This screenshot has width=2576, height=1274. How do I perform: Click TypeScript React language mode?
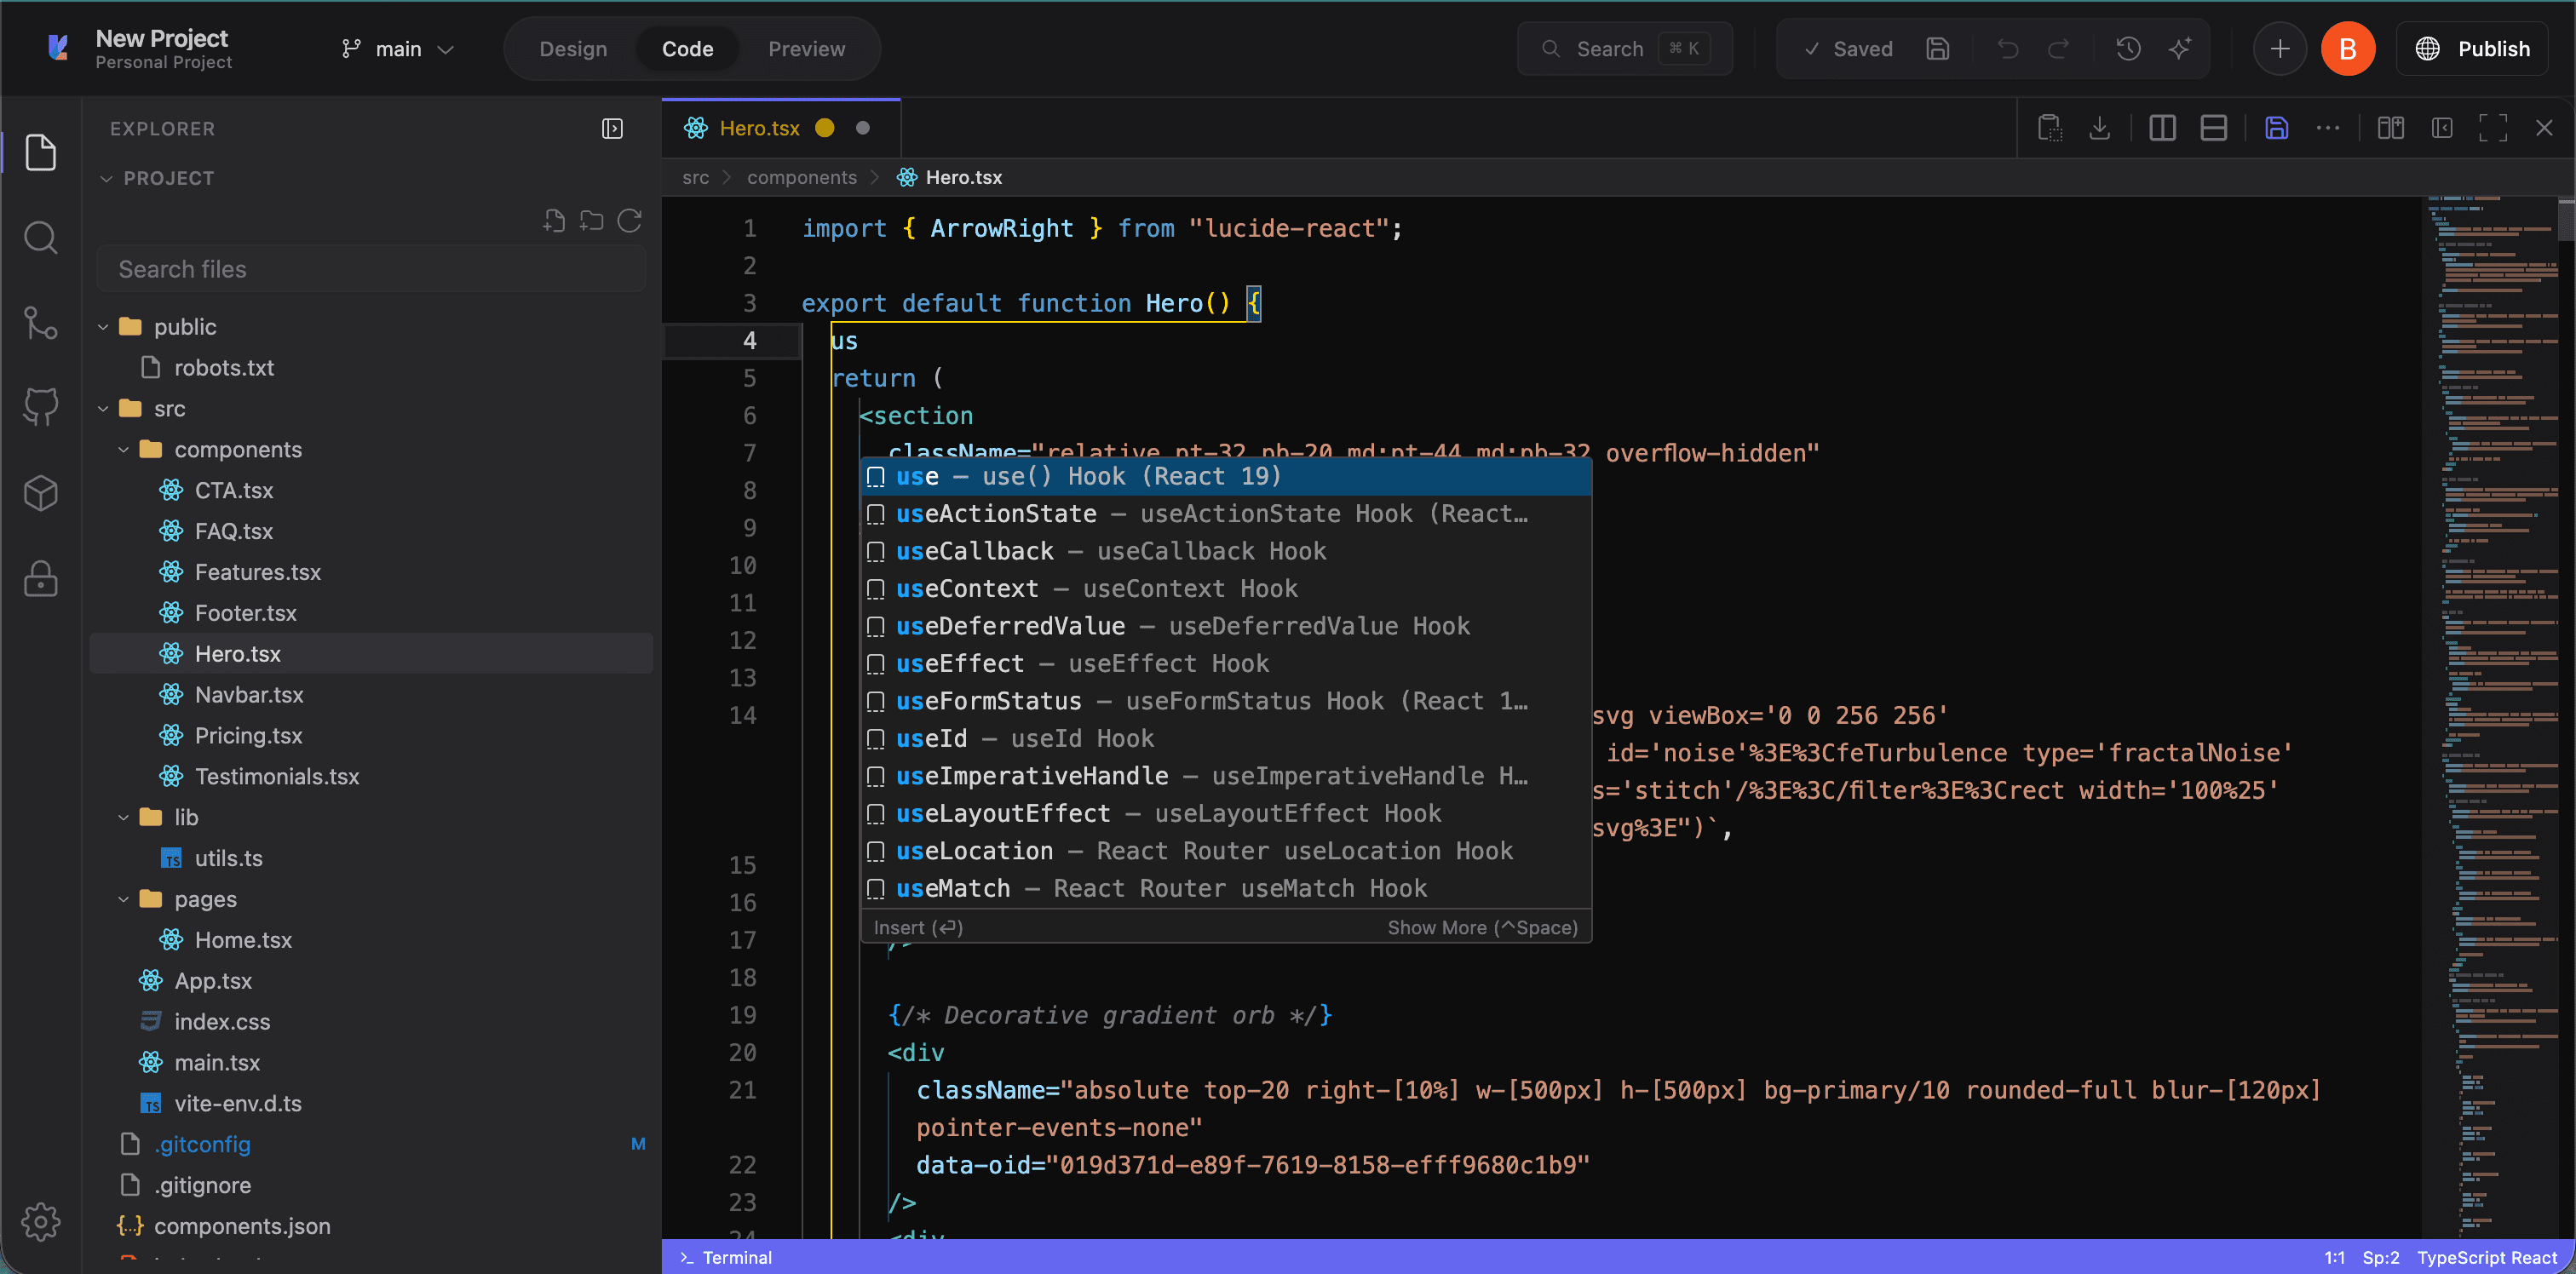pos(2486,1257)
